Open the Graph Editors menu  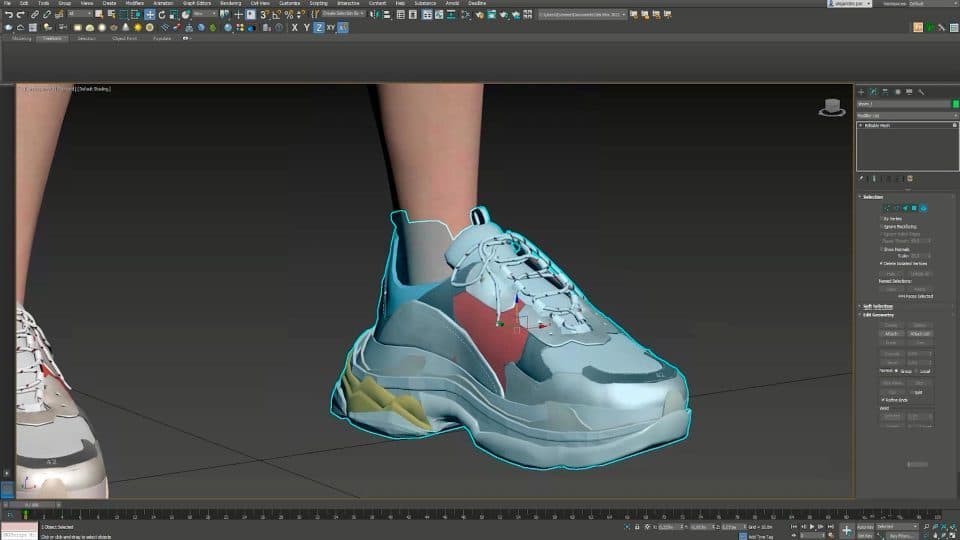(197, 3)
